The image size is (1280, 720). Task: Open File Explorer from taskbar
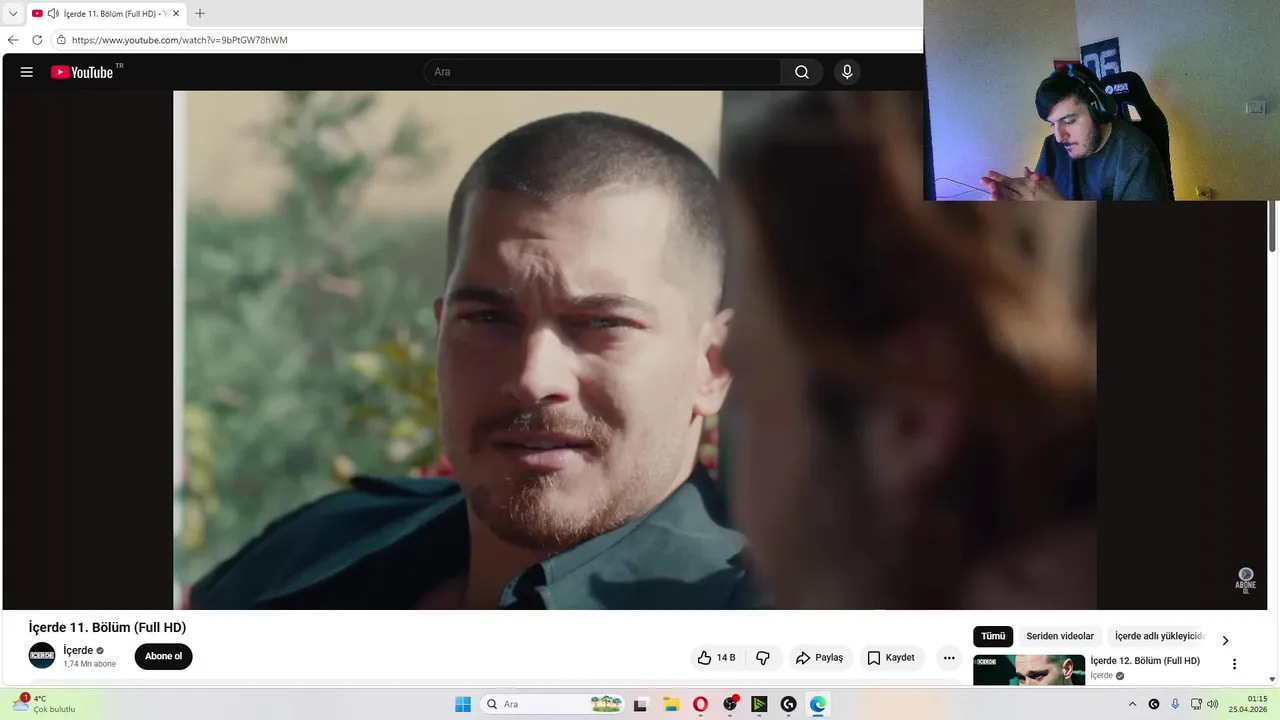pos(671,704)
